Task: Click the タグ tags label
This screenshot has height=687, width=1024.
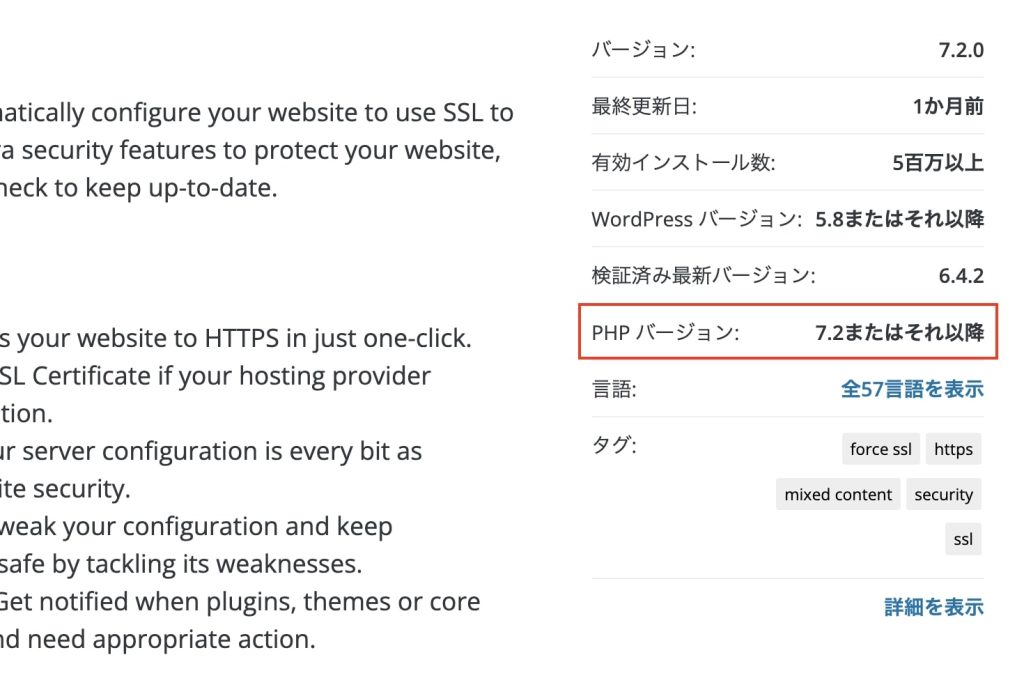Action: [613, 445]
